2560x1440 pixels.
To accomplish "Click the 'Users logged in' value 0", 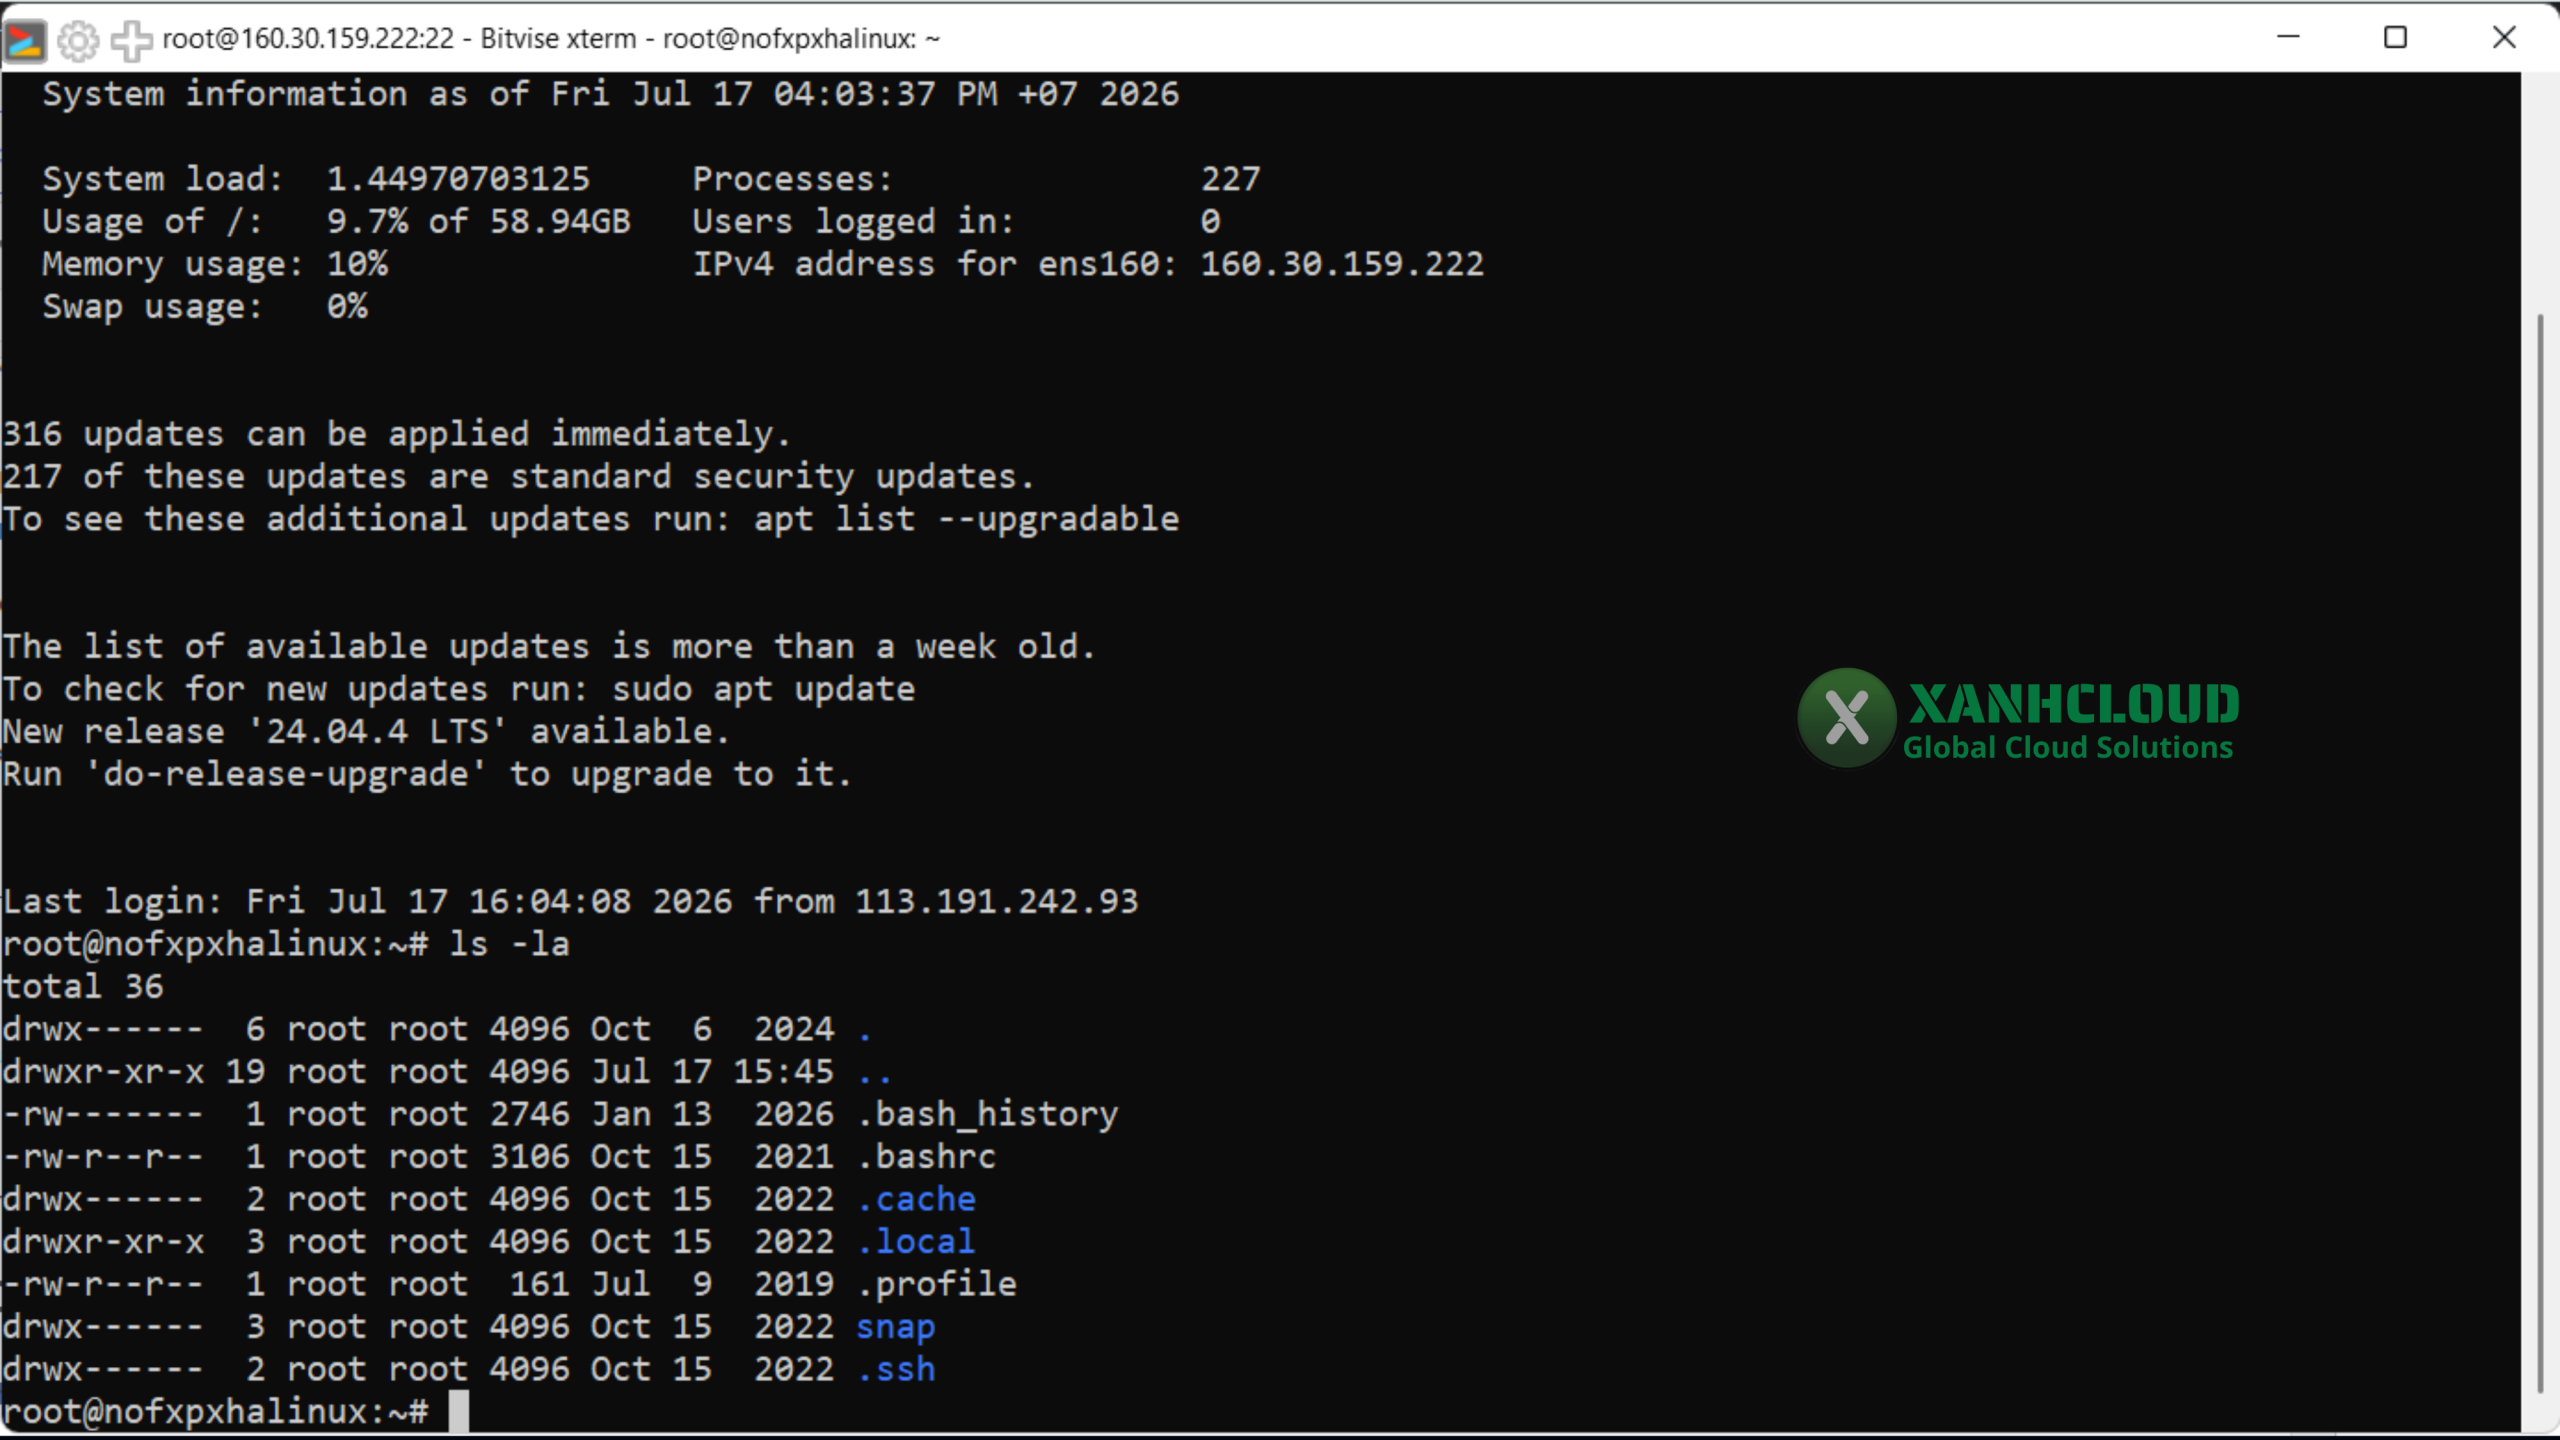I will pyautogui.click(x=1210, y=222).
